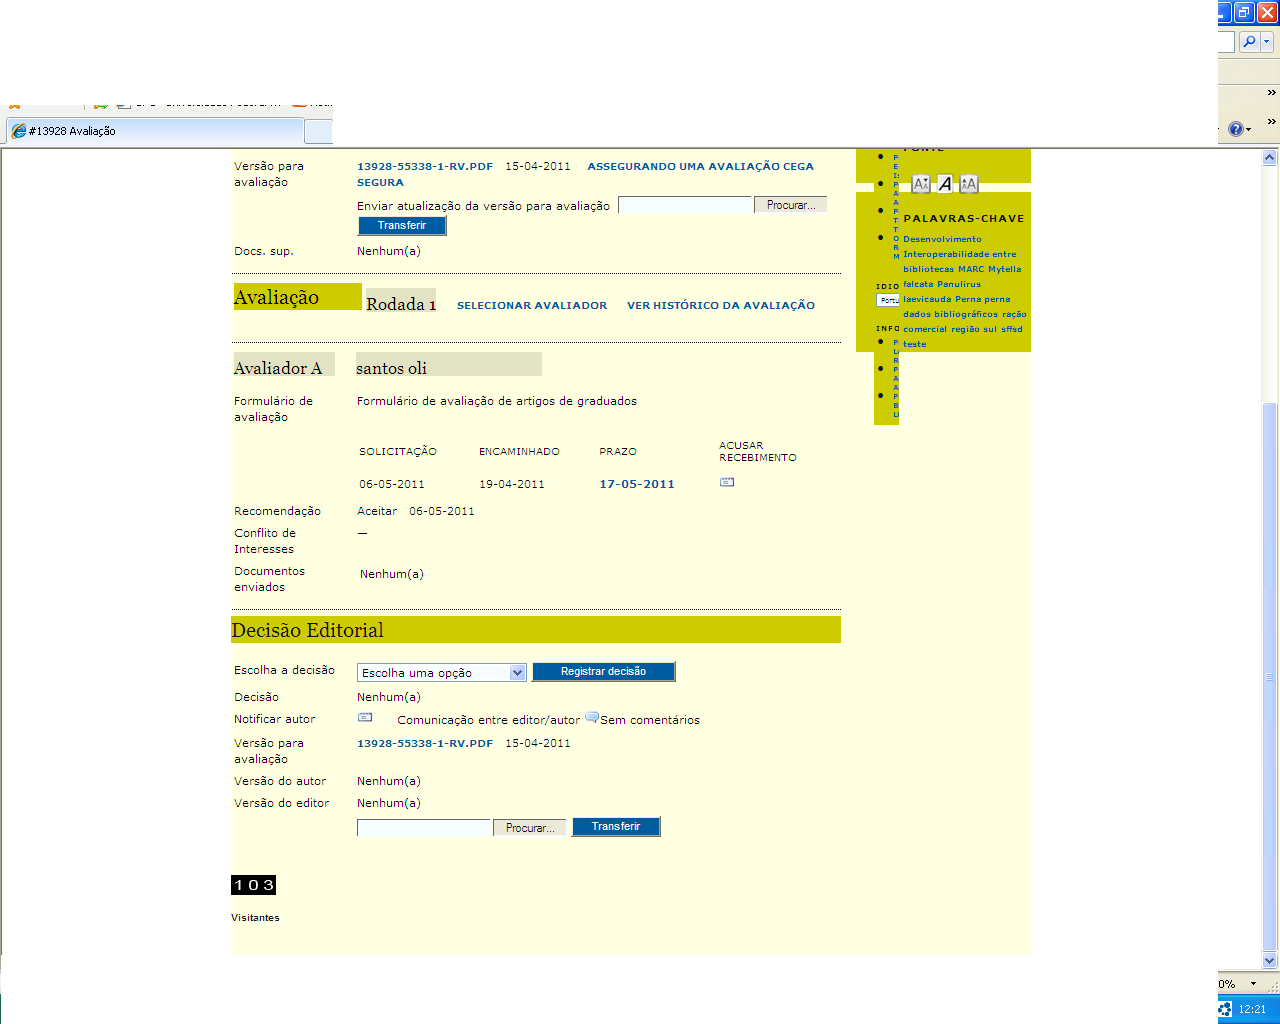Click the Rodada 1 label
The height and width of the screenshot is (1024, 1280).
(401, 304)
